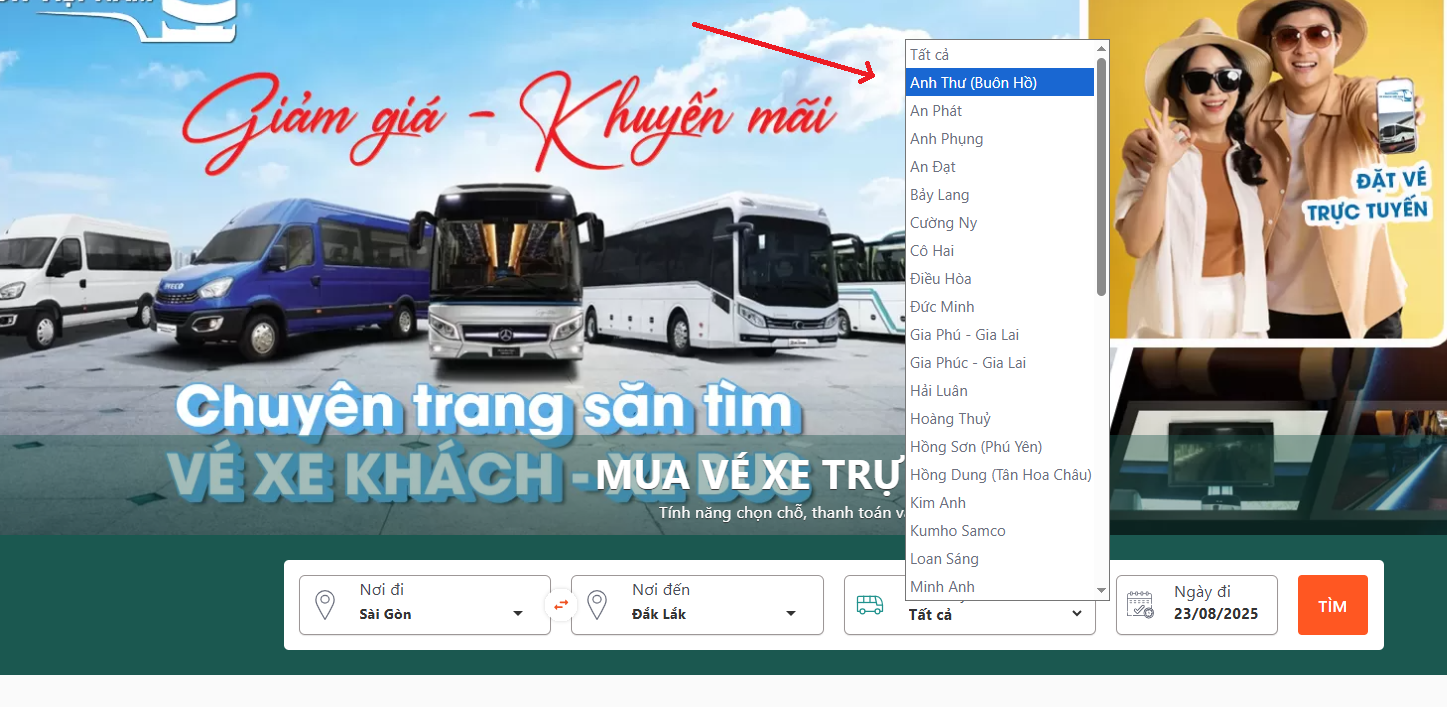Open the bus operator "Tất cả" dropdown
The width and height of the screenshot is (1447, 707).
(970, 605)
